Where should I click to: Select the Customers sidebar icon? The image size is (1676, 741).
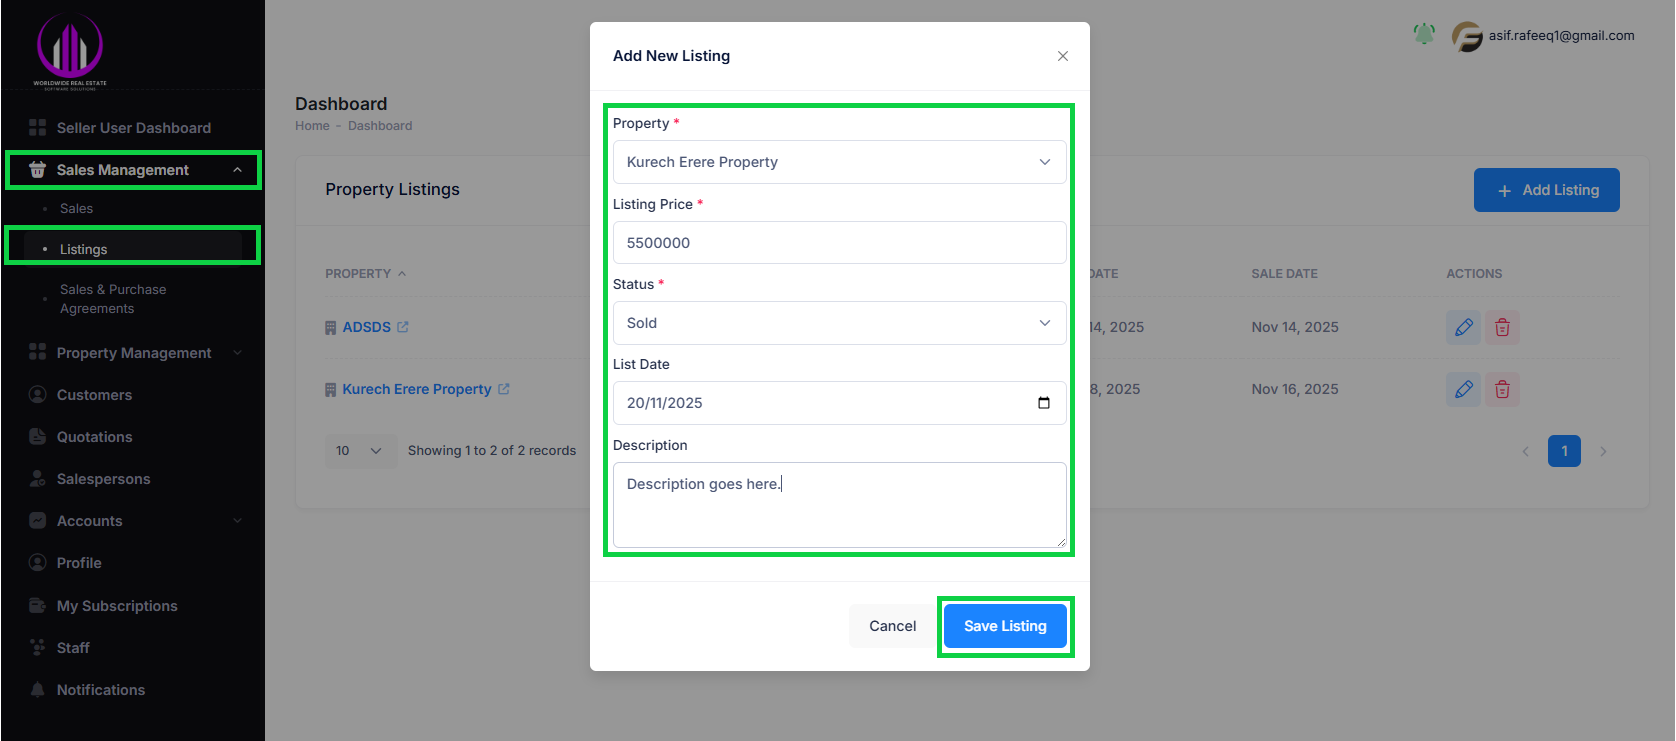(37, 394)
